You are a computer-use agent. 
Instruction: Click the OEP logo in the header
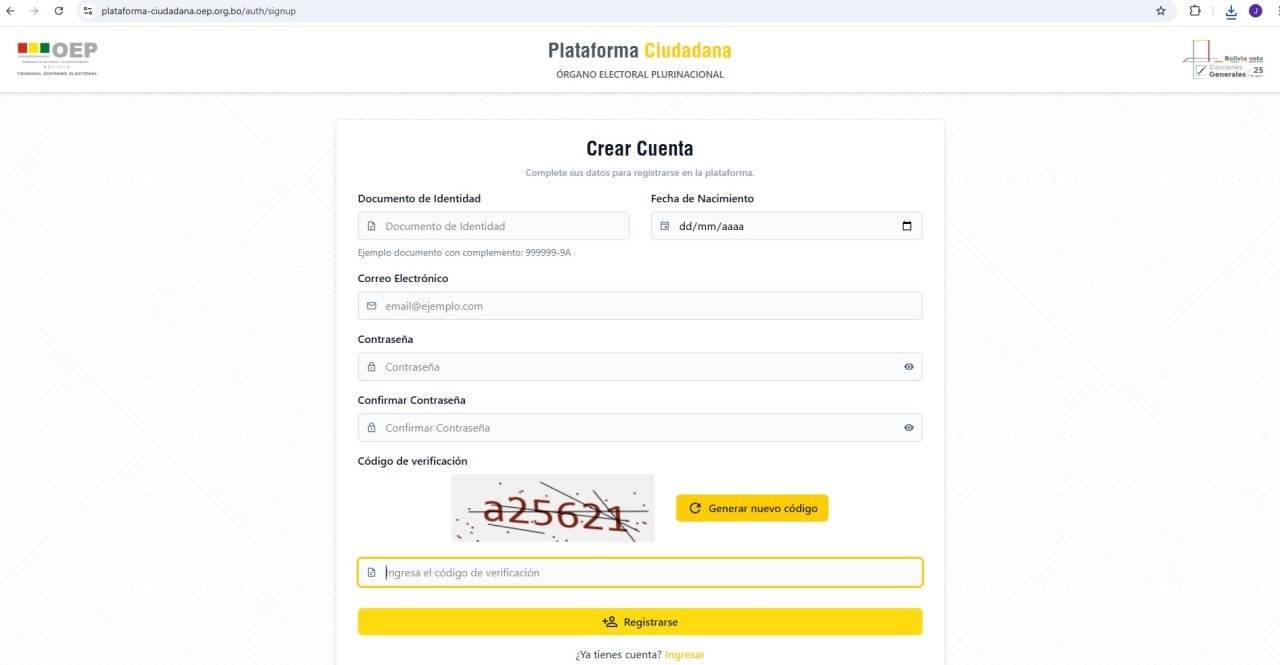(58, 58)
